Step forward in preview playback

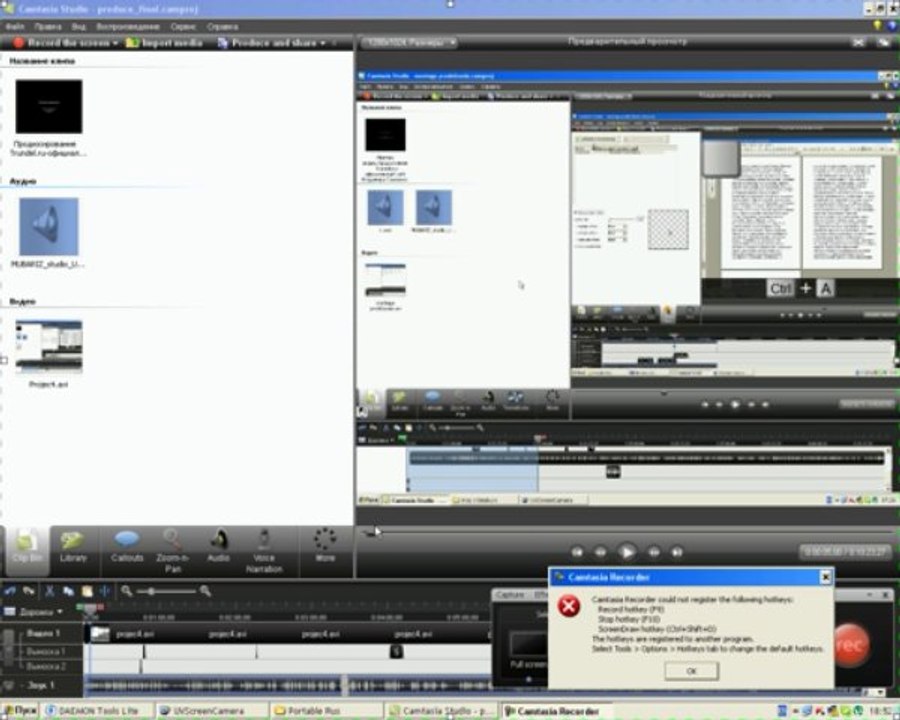(x=654, y=552)
